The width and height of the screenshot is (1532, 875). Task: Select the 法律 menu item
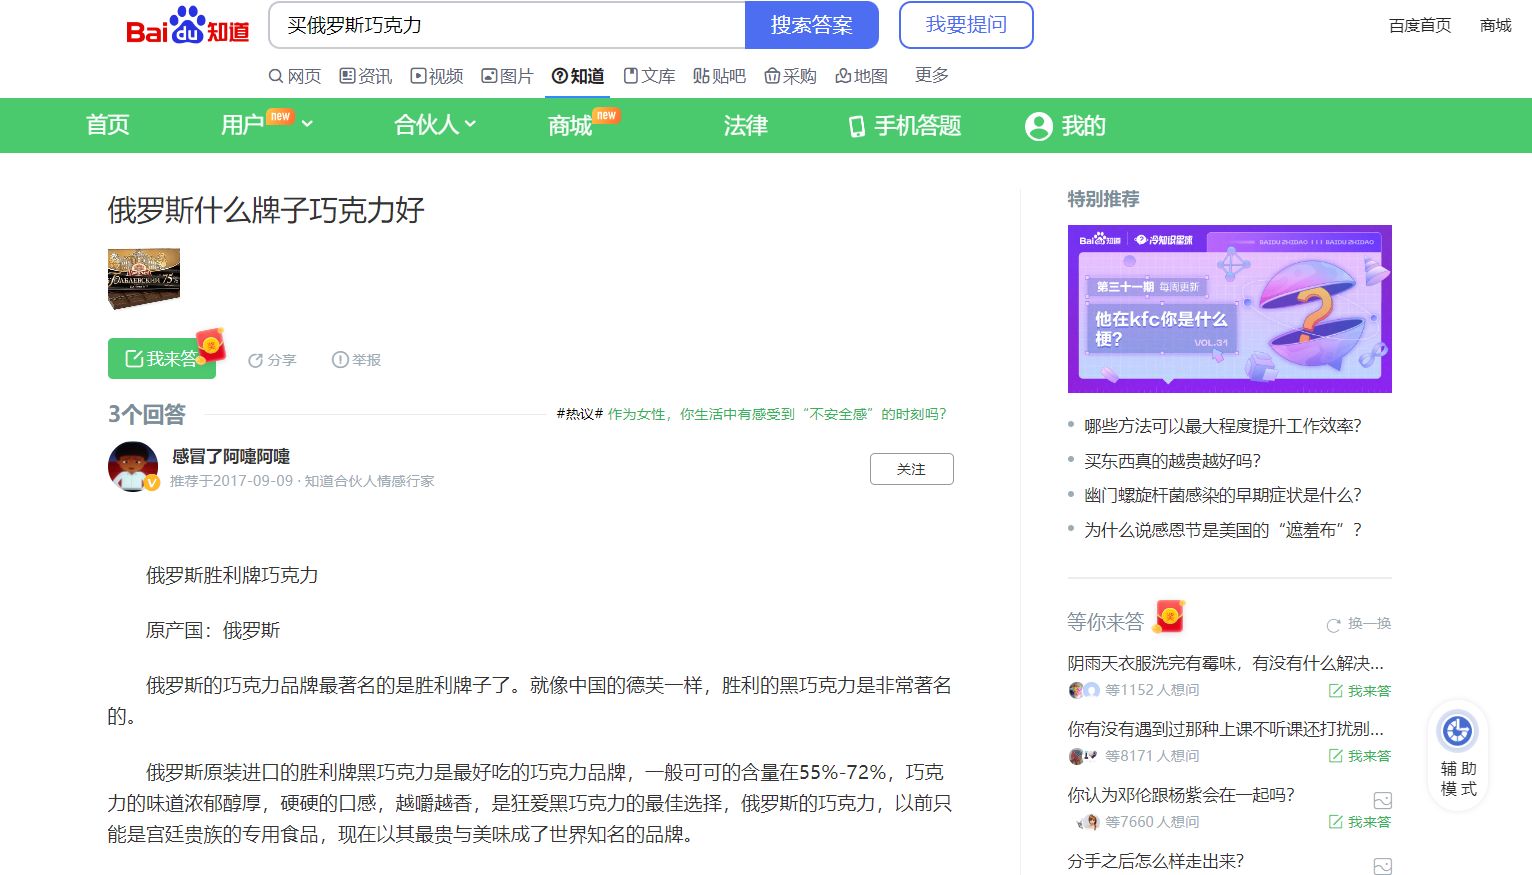point(745,126)
